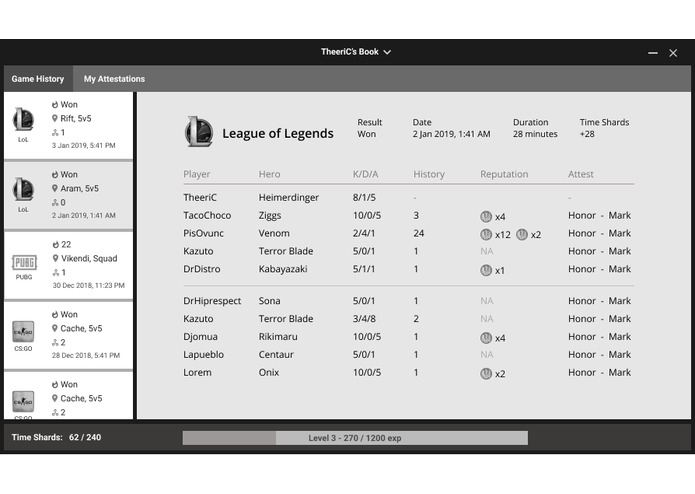Click the 28 minutes duration value
The height and width of the screenshot is (494, 695).
[535, 134]
